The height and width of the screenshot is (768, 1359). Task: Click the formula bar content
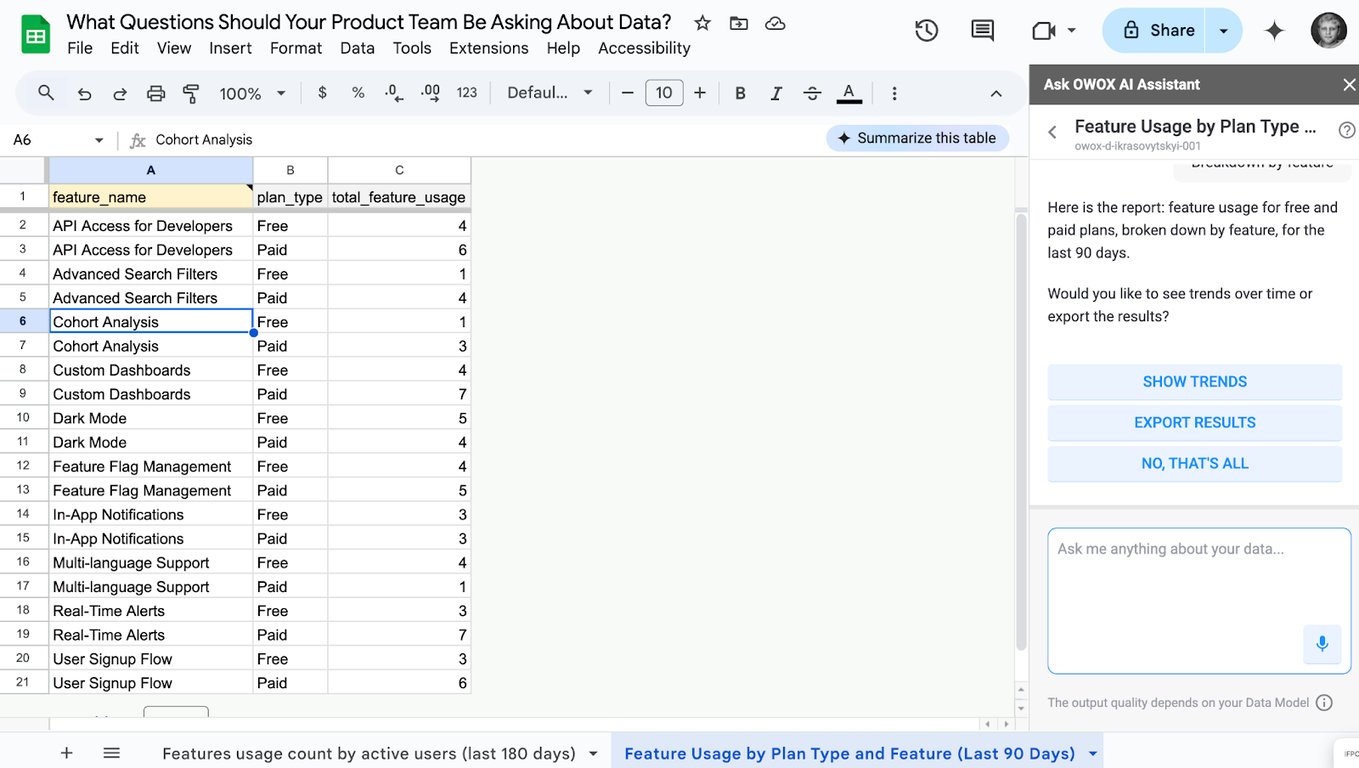tap(204, 140)
